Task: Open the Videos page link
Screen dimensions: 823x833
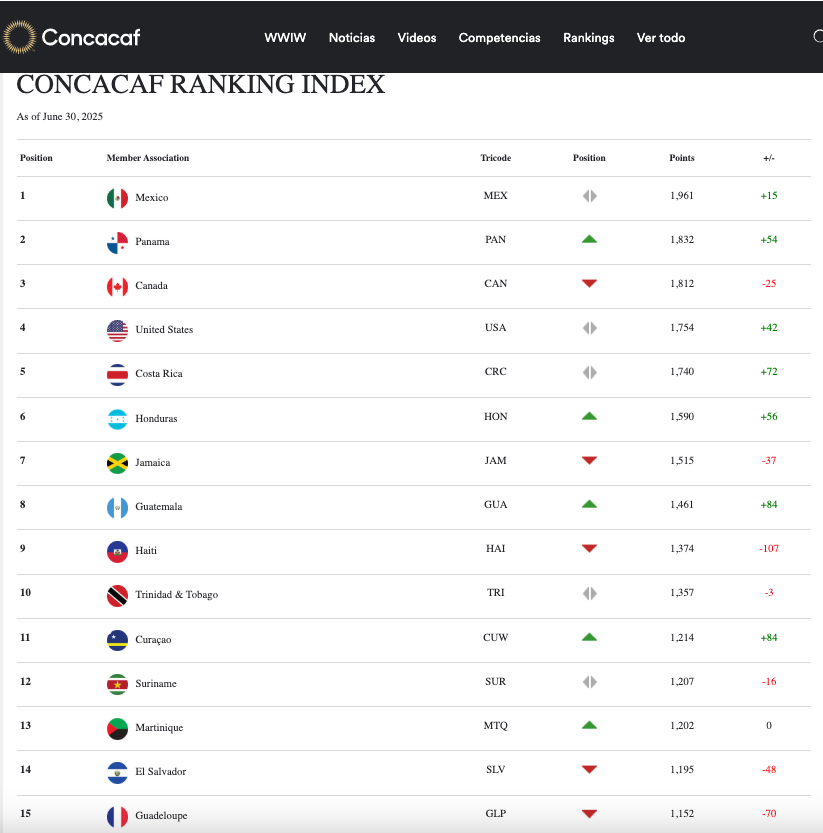Action: pyautogui.click(x=417, y=38)
